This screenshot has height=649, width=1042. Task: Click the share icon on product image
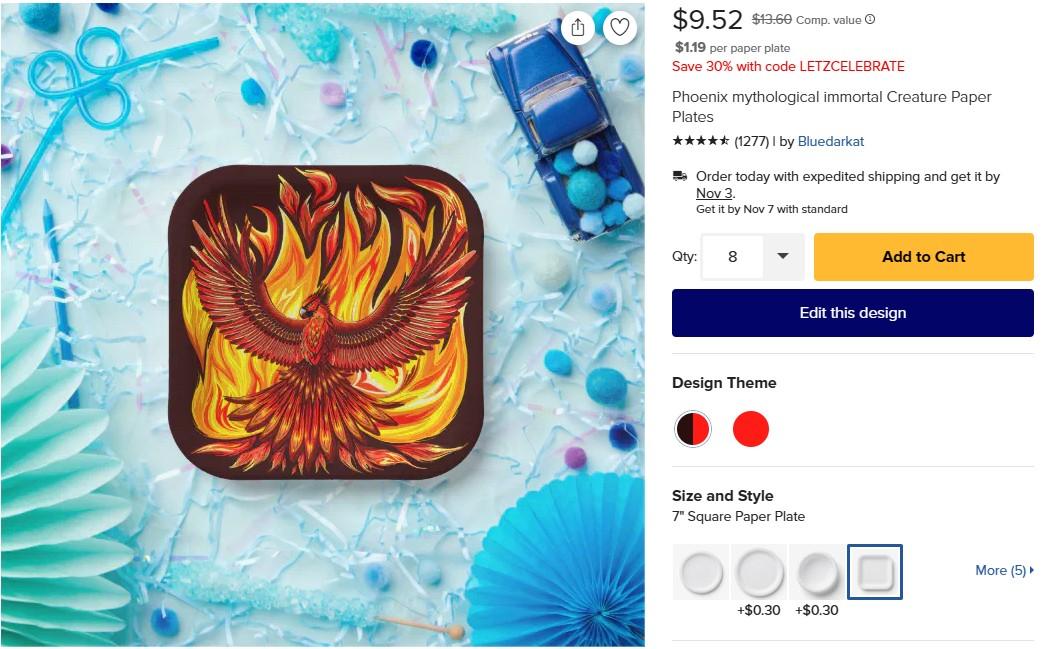[x=577, y=27]
